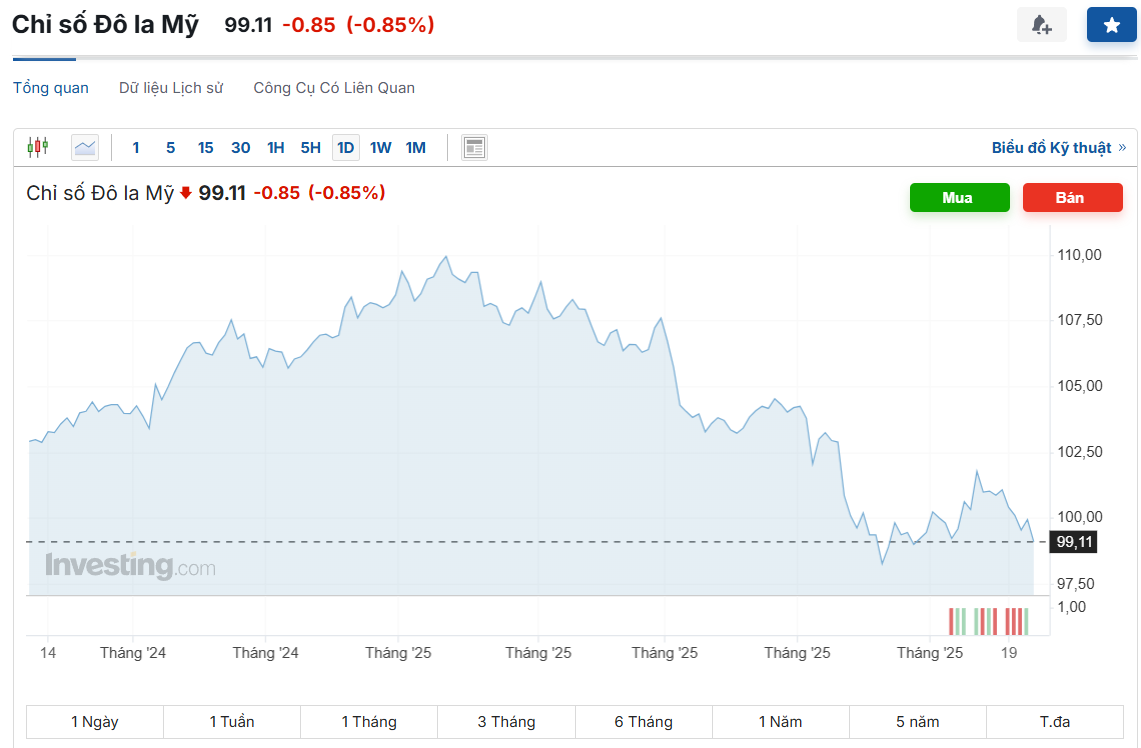Image resolution: width=1141 pixels, height=748 pixels.
Task: Click the 99,11 price marker on axis
Action: [1073, 542]
